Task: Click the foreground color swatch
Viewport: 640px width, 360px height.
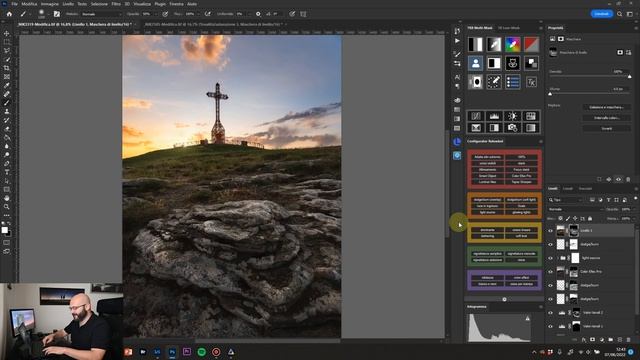Action: pyautogui.click(x=5, y=230)
